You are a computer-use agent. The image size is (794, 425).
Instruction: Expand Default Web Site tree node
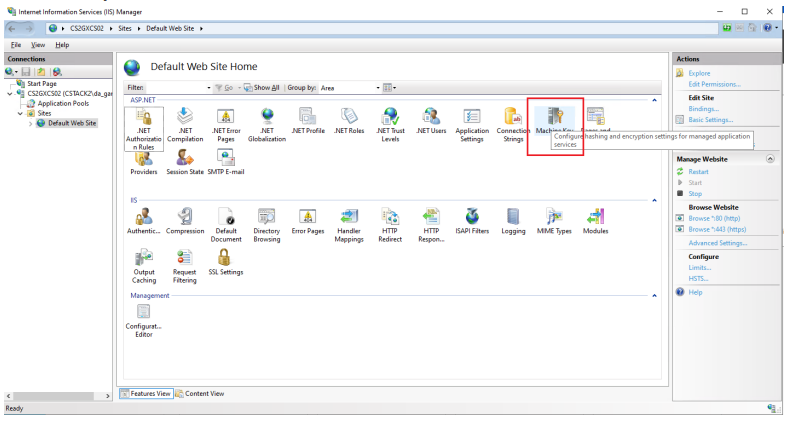[30, 123]
